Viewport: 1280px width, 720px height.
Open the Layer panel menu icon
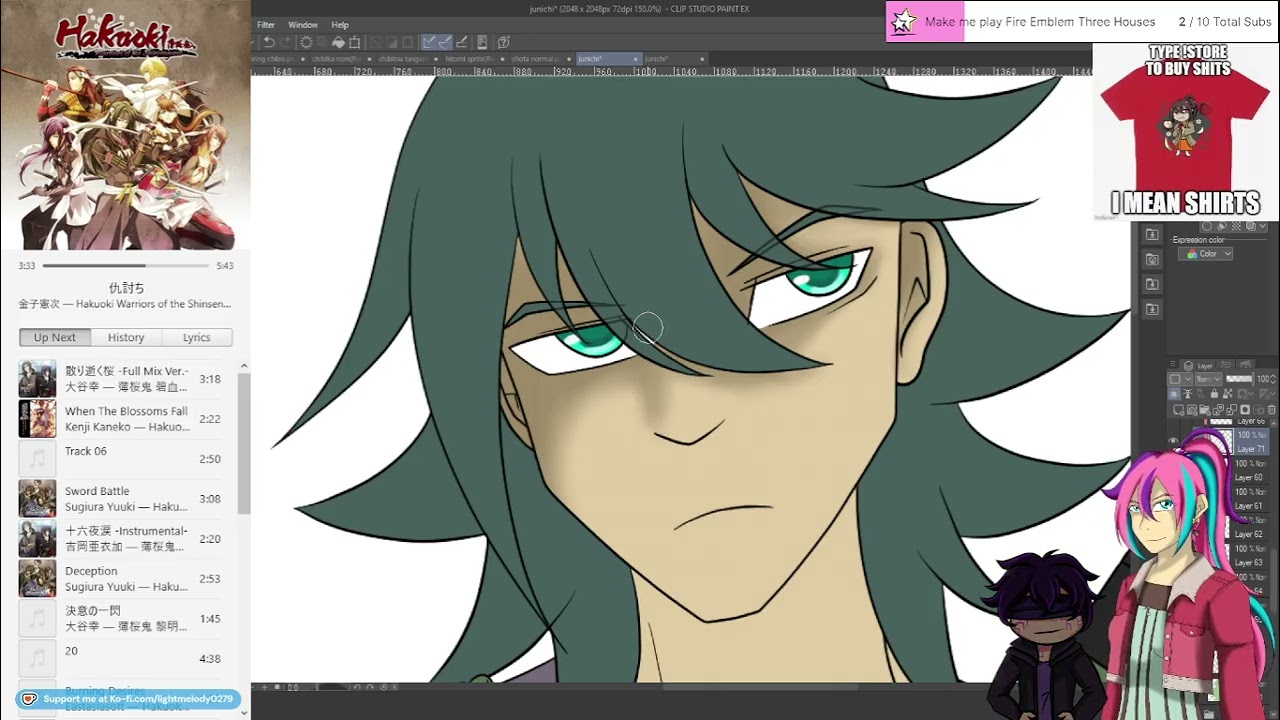(x=1174, y=366)
